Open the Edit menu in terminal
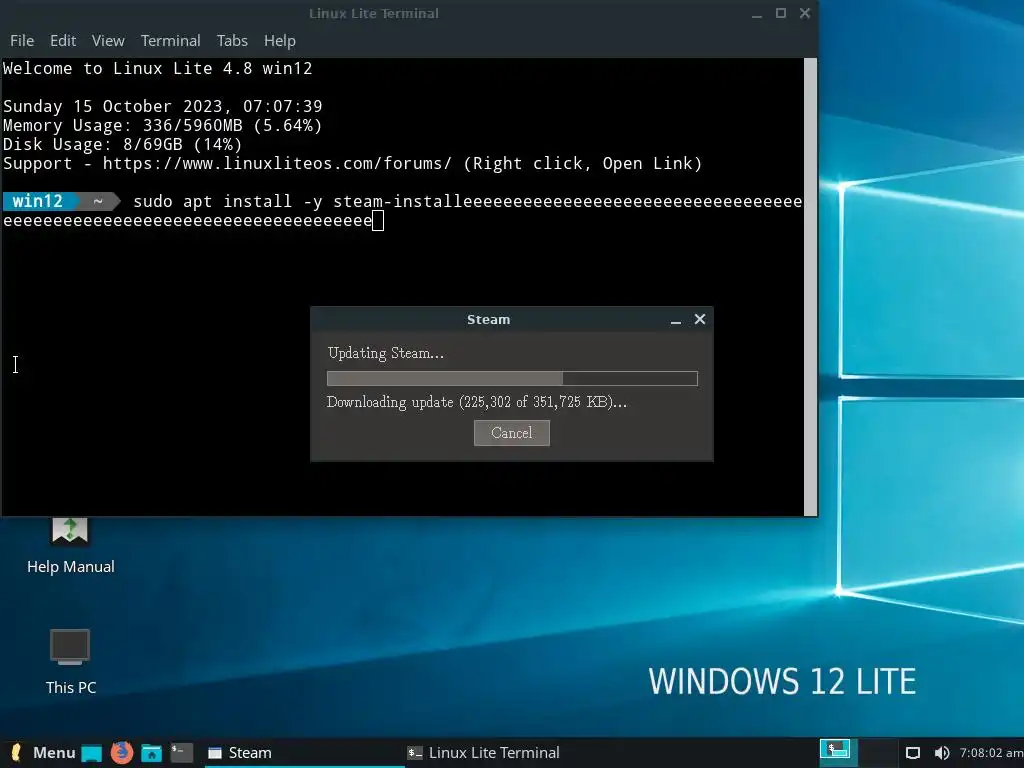1024x768 pixels. point(63,40)
